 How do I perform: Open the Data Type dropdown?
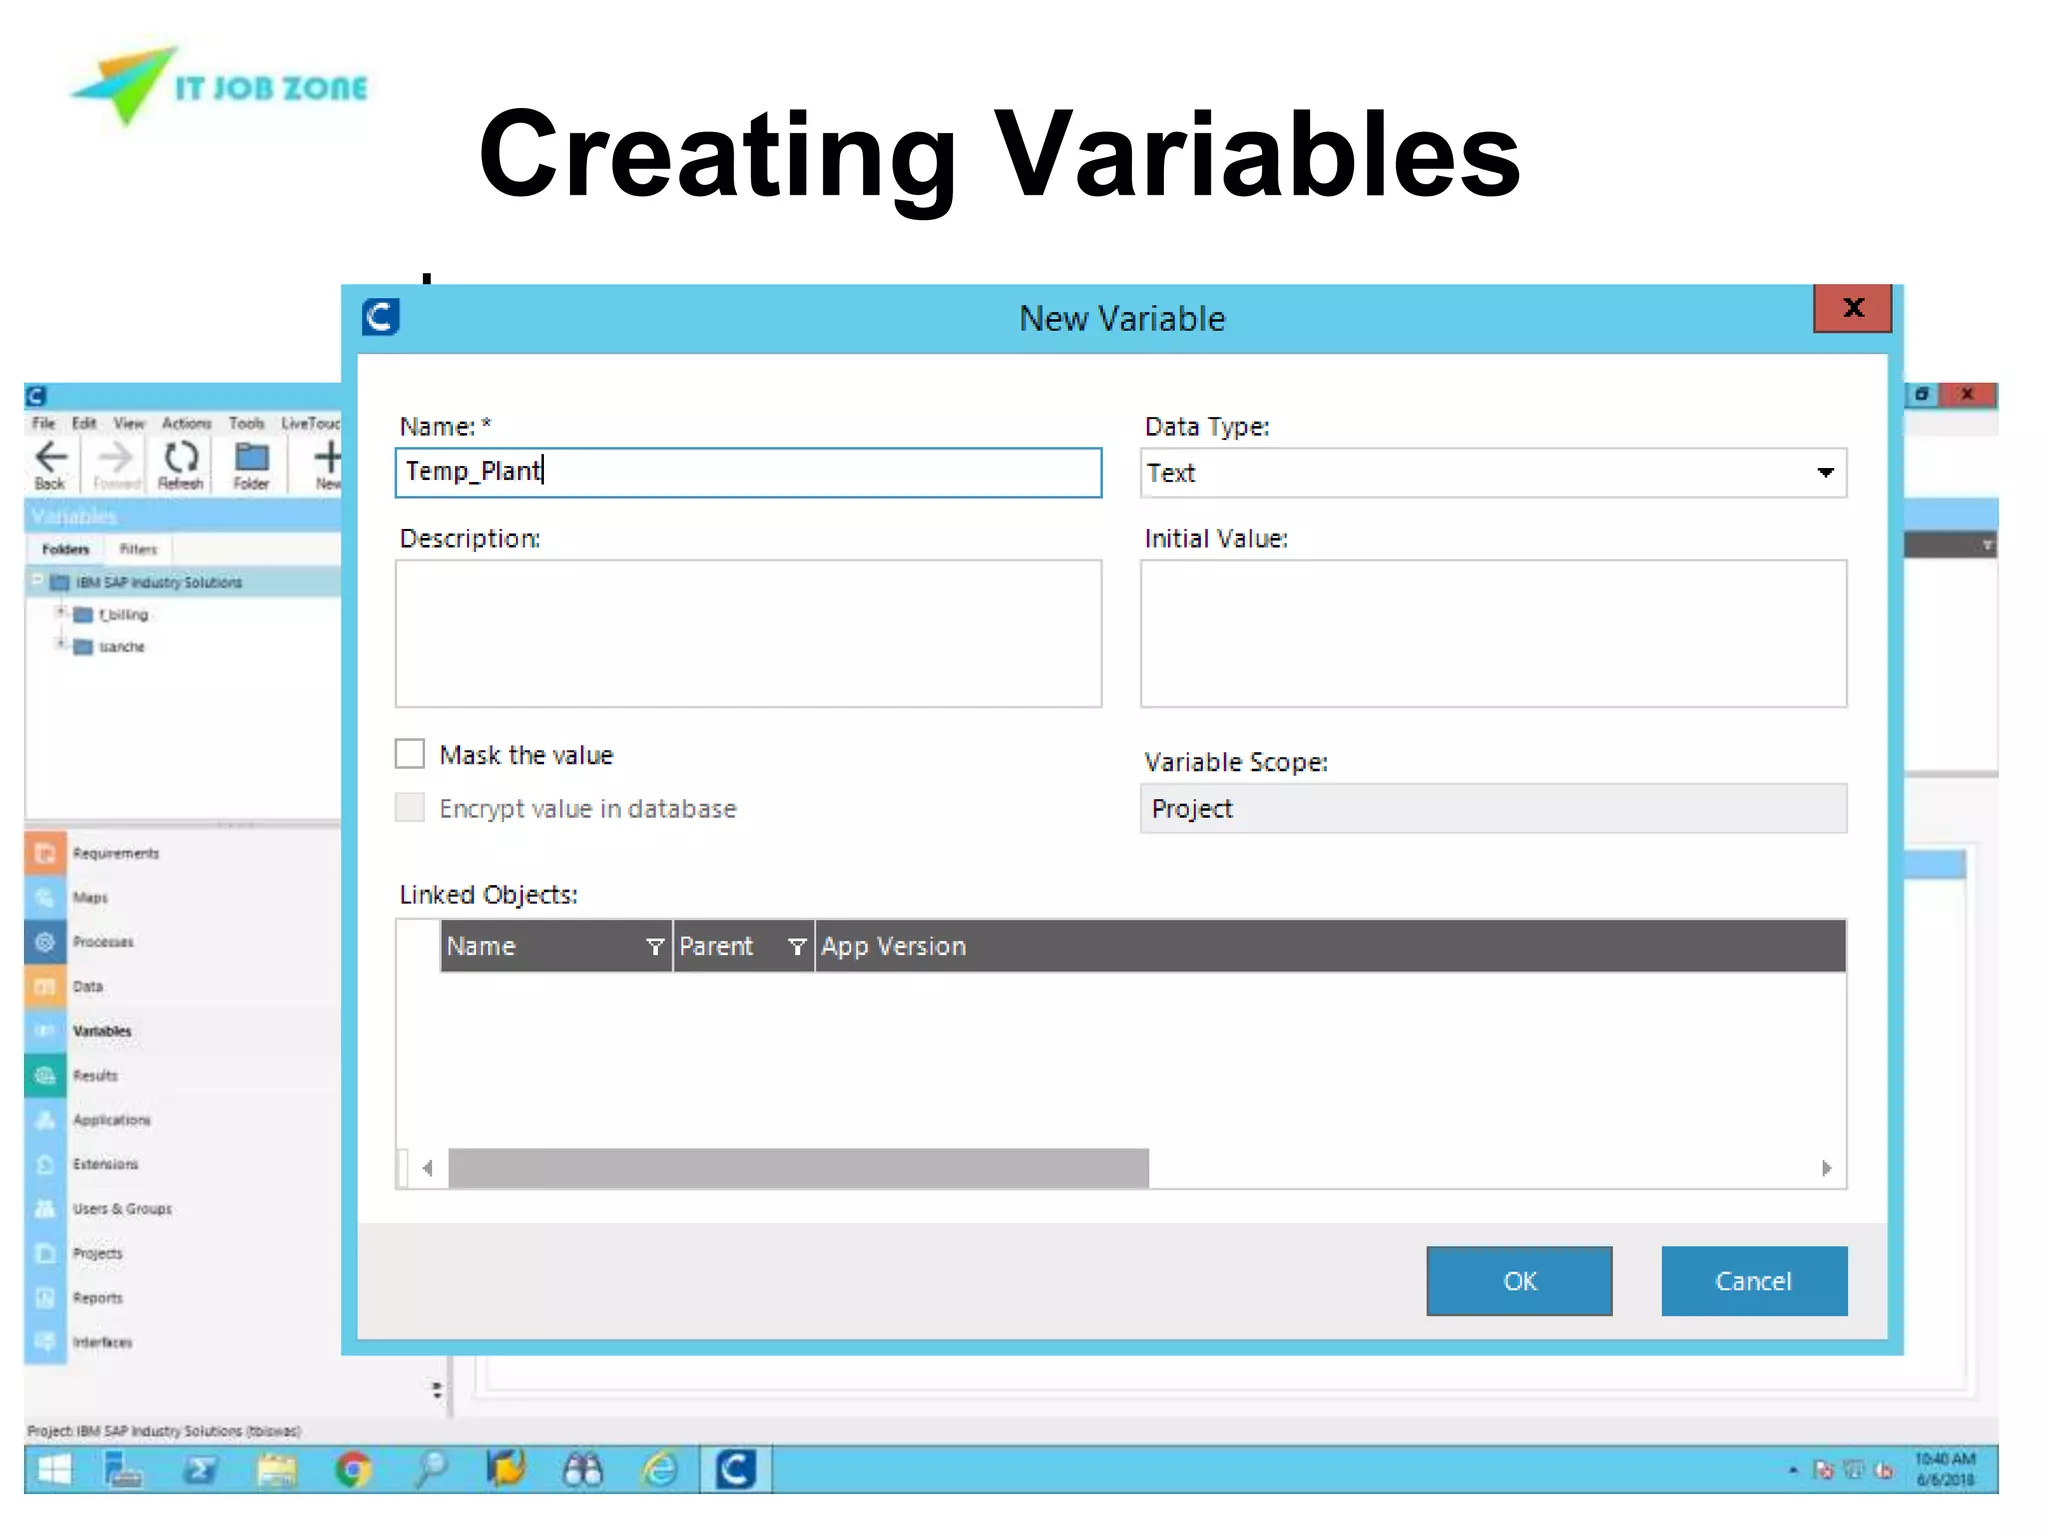pos(1825,473)
